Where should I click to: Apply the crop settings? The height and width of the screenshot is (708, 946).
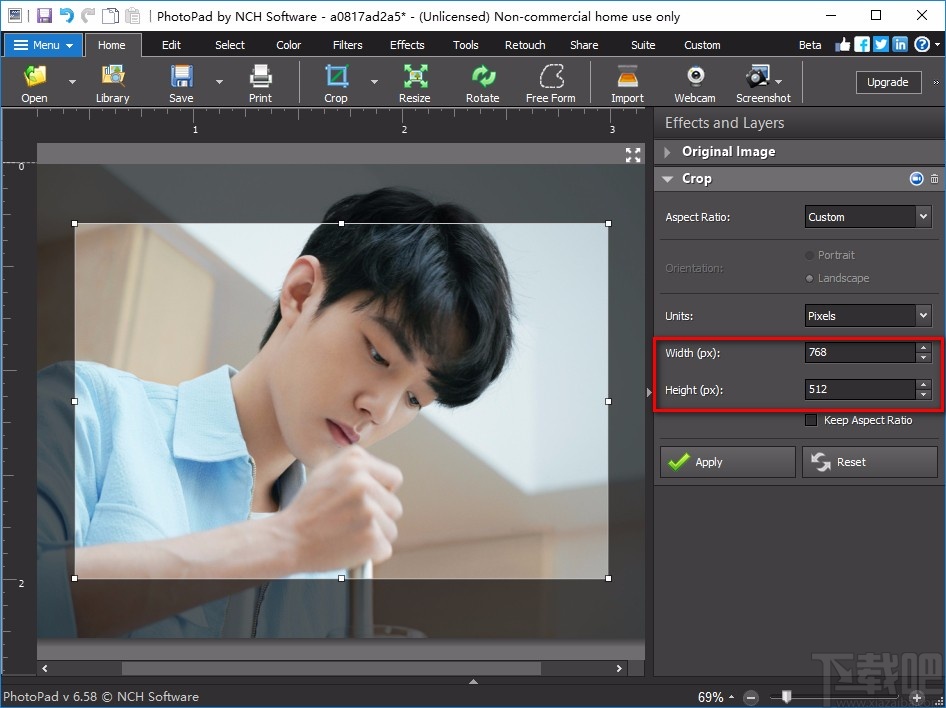[727, 462]
